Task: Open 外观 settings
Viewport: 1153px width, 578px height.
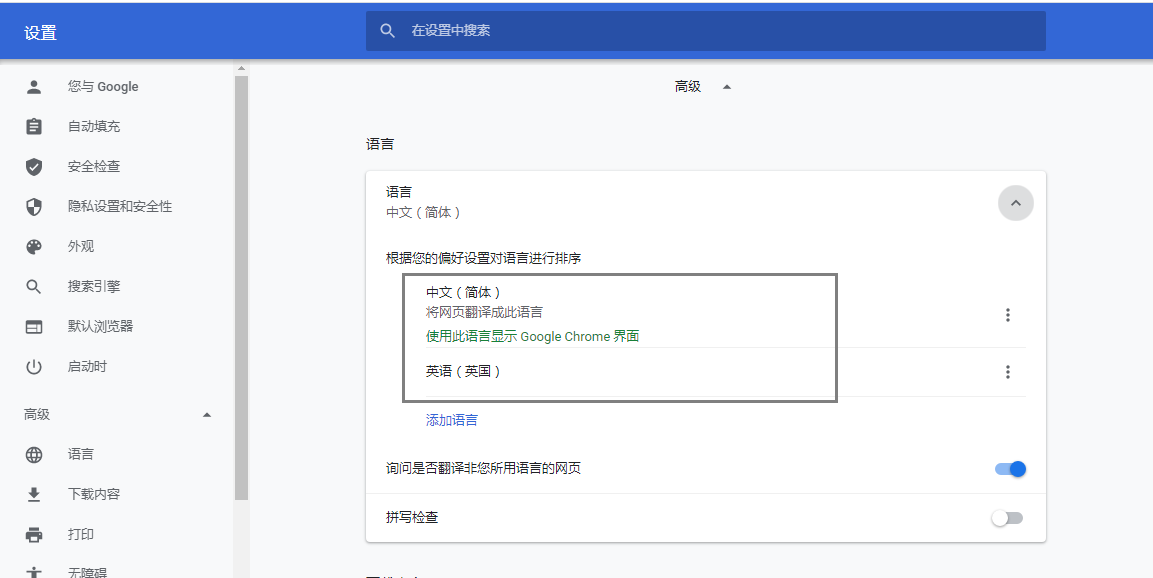Action: pyautogui.click(x=81, y=246)
